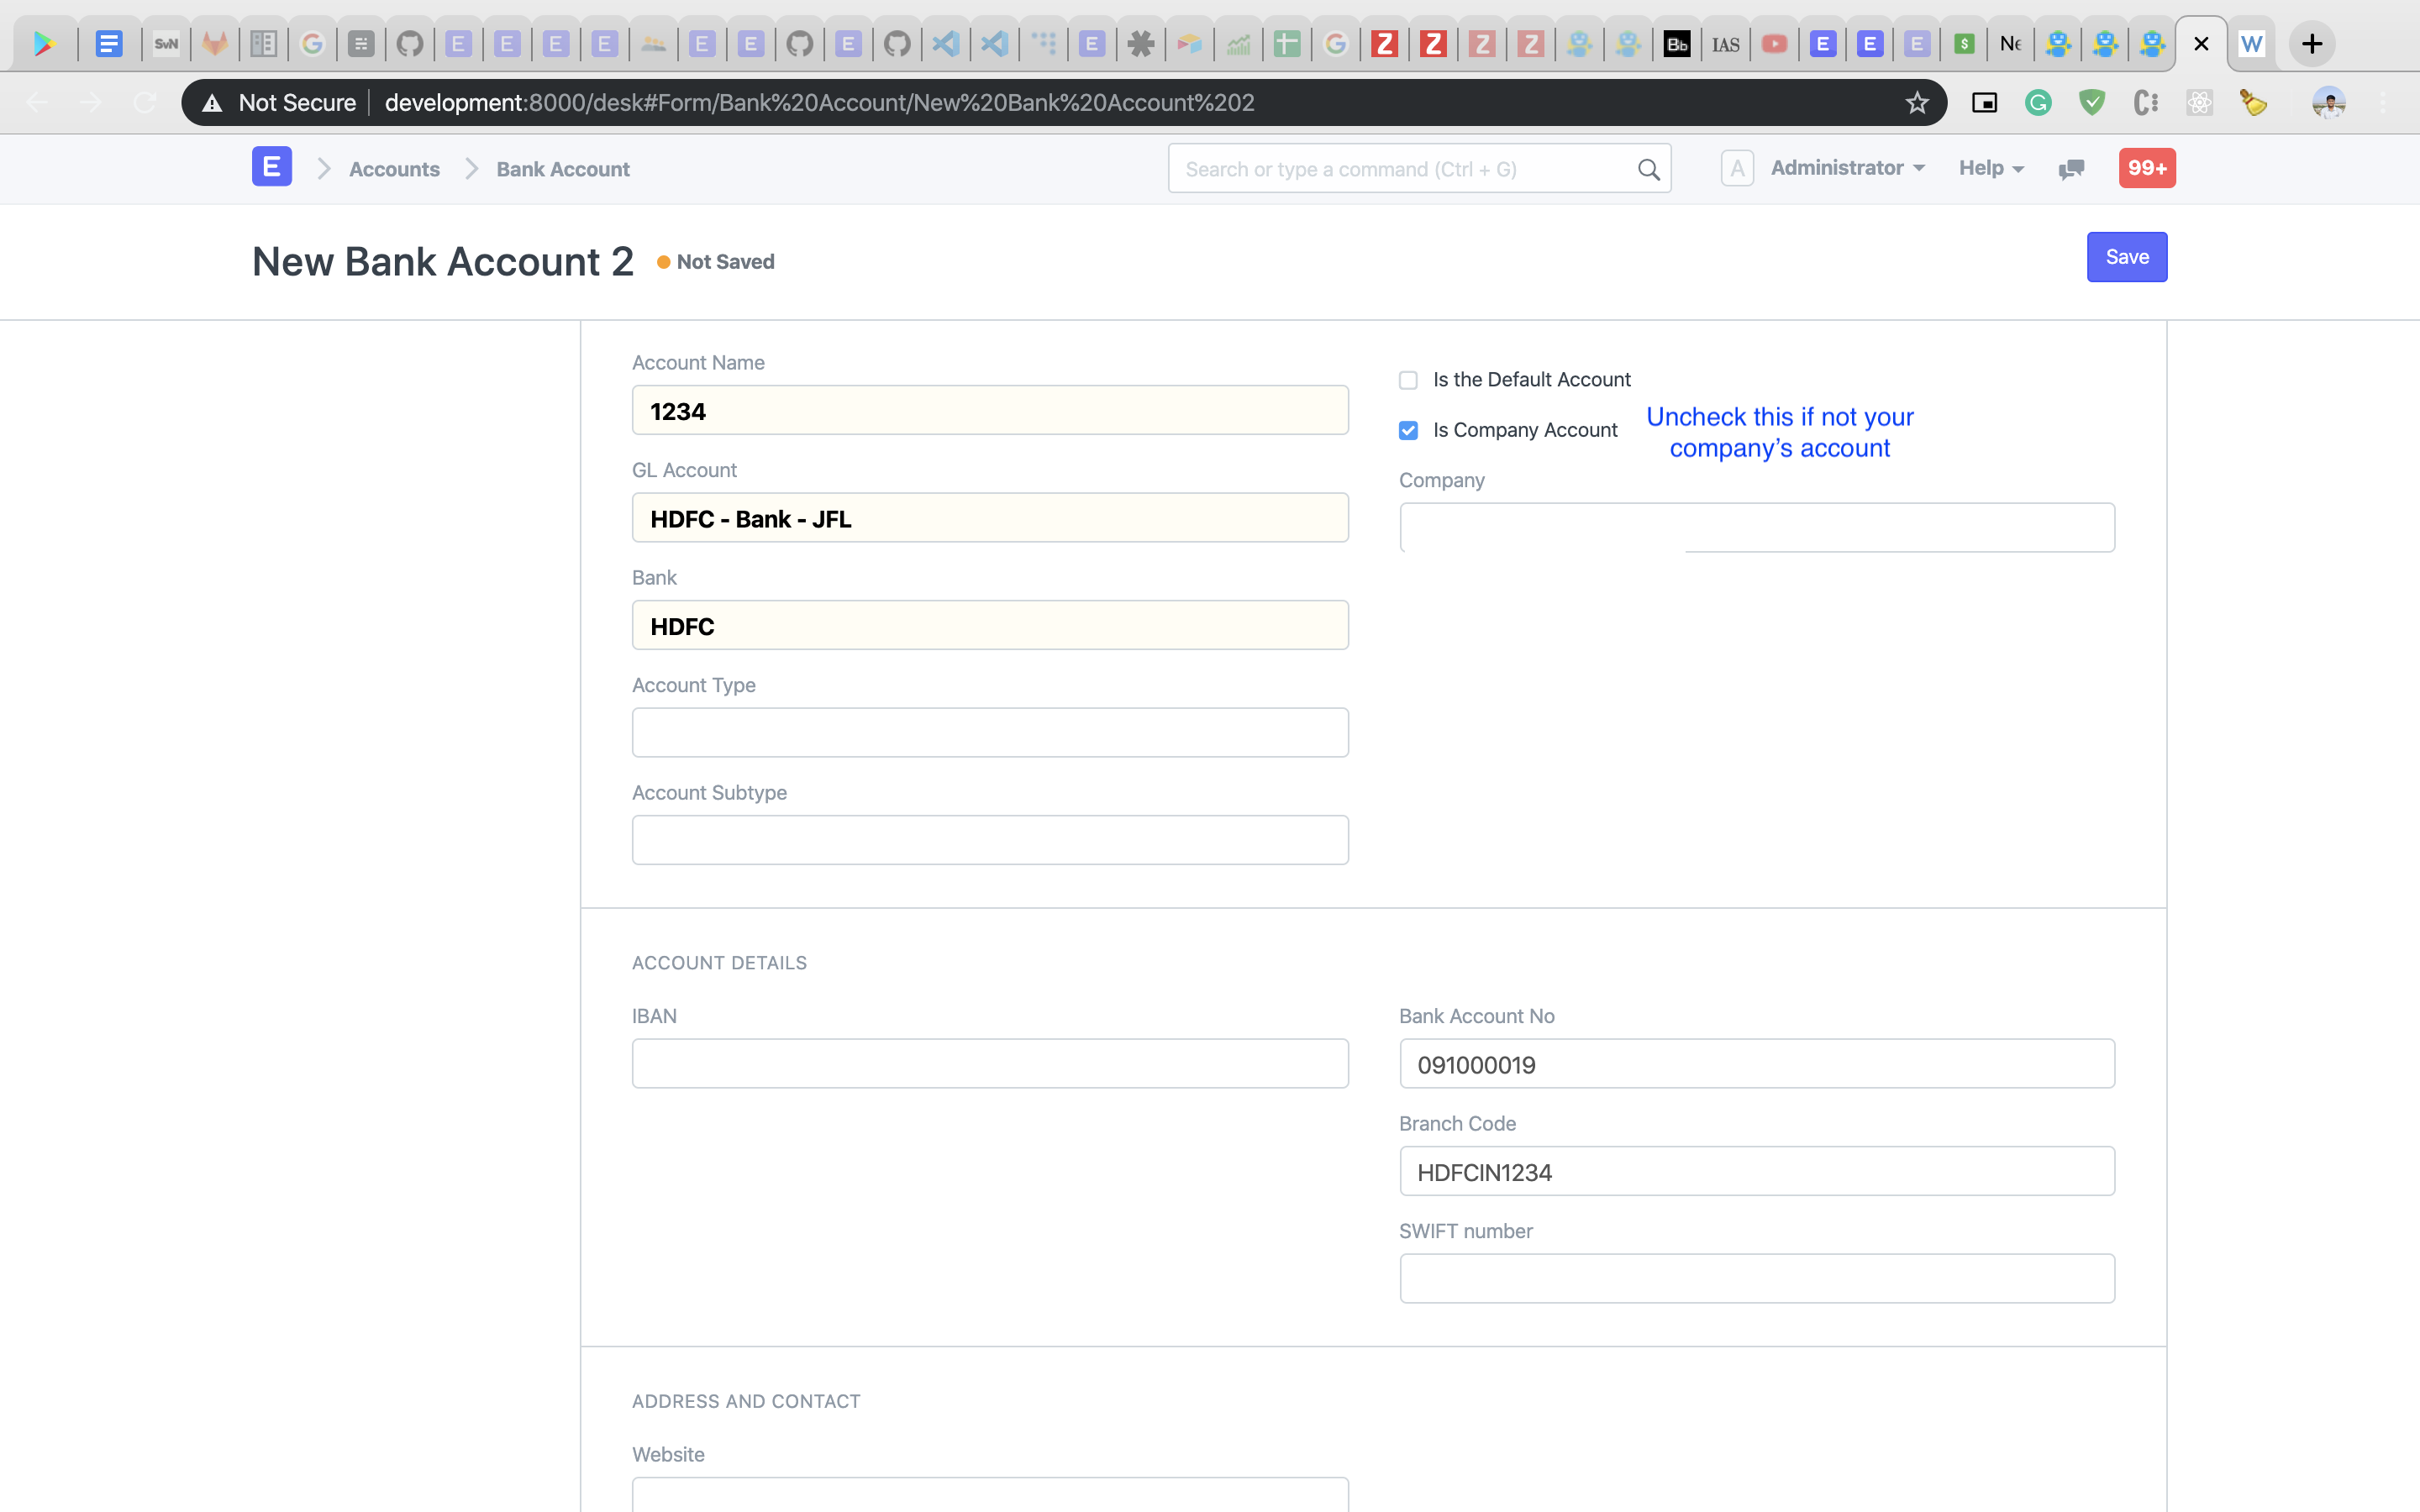Switch to the Google Docs tab
This screenshot has height=1512, width=2420.
(x=109, y=44)
